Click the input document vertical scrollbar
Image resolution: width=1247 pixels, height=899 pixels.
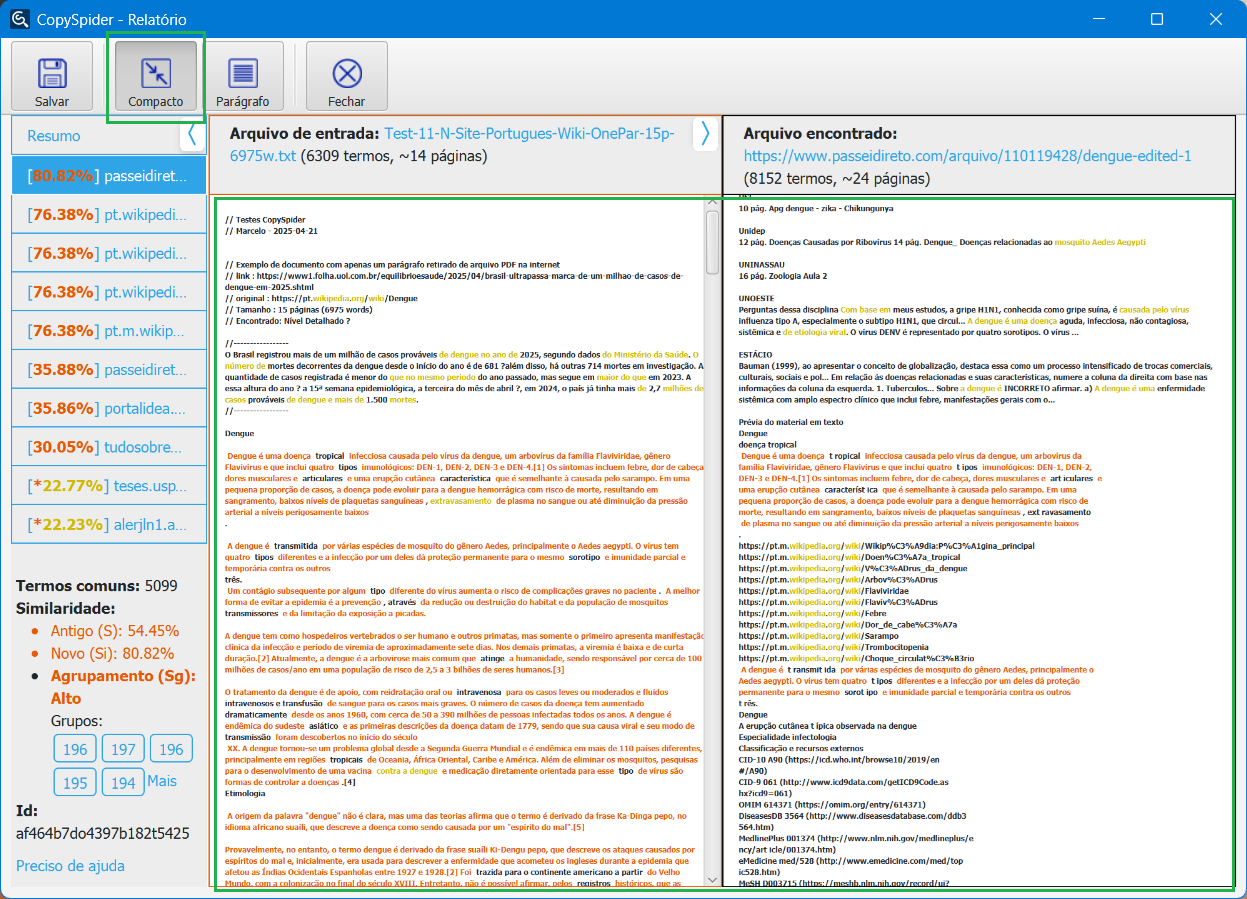713,243
